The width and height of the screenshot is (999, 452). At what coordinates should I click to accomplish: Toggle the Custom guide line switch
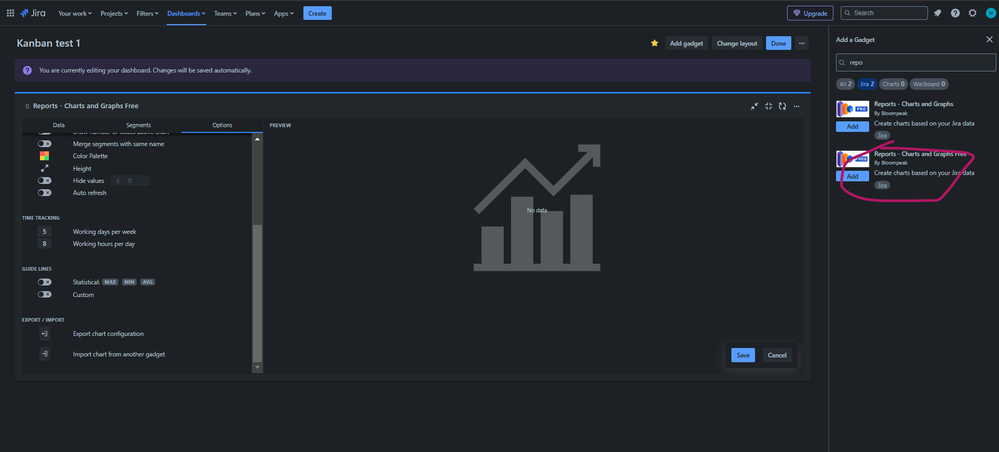[45, 295]
